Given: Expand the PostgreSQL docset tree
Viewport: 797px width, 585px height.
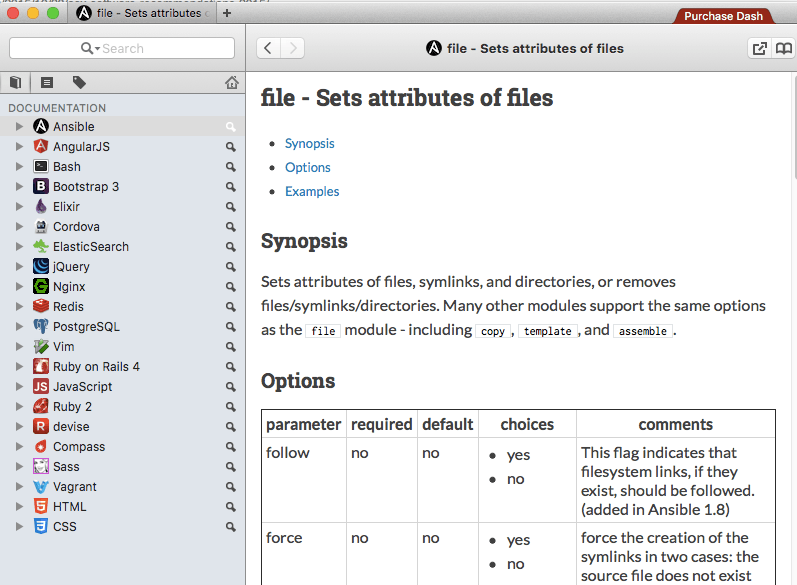Looking at the screenshot, I should coord(19,327).
